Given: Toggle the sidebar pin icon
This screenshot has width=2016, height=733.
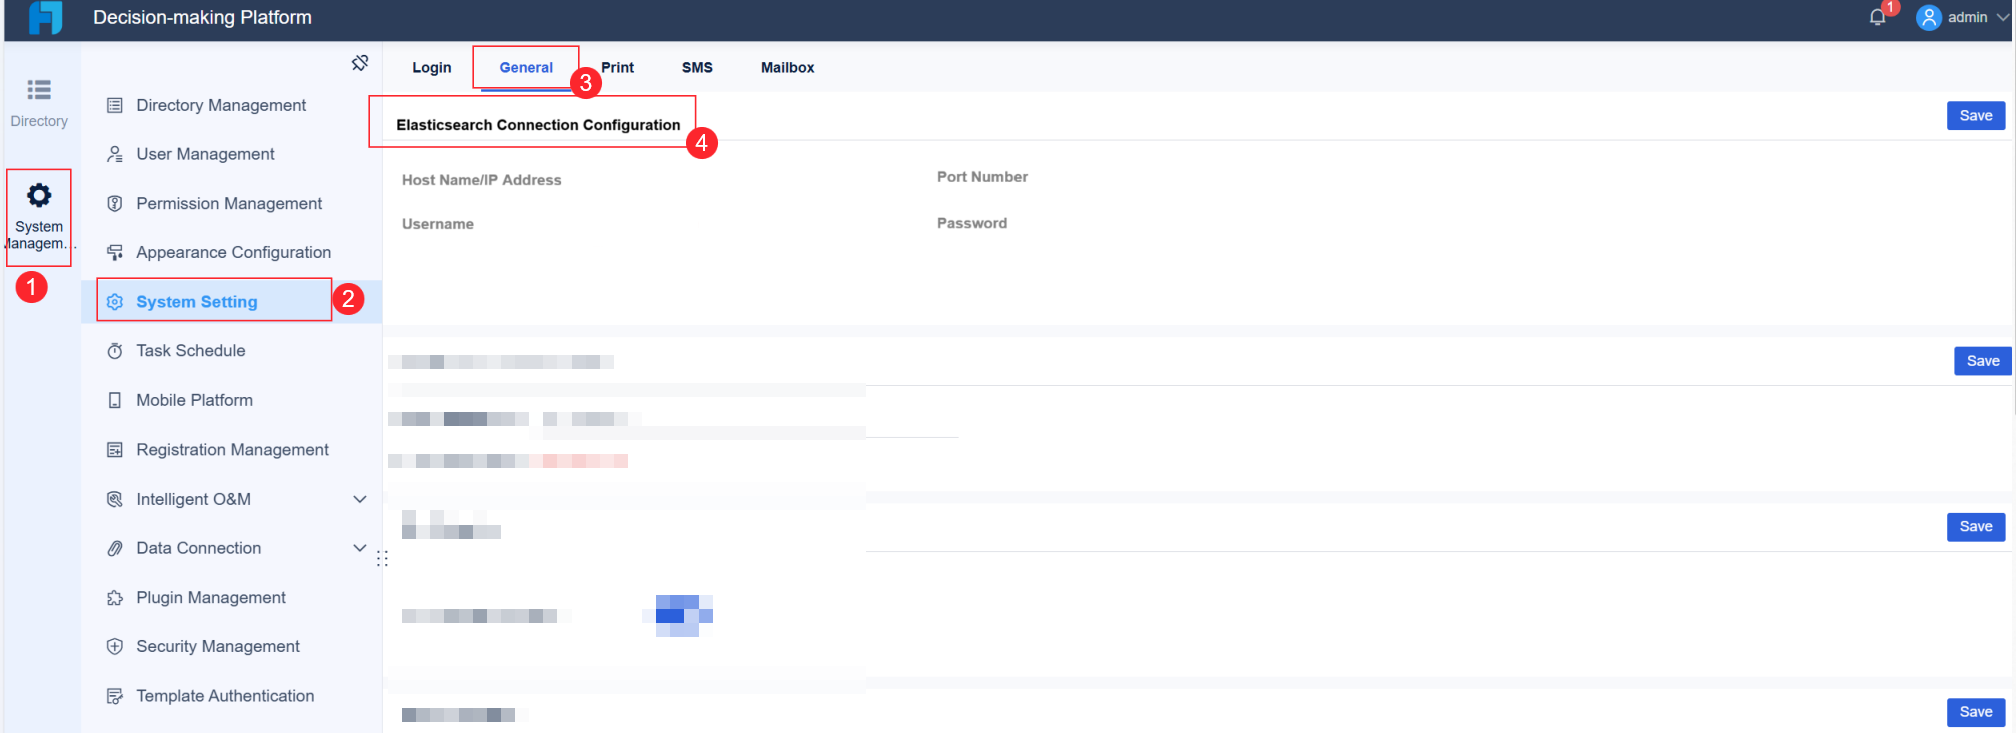Looking at the screenshot, I should [x=360, y=63].
